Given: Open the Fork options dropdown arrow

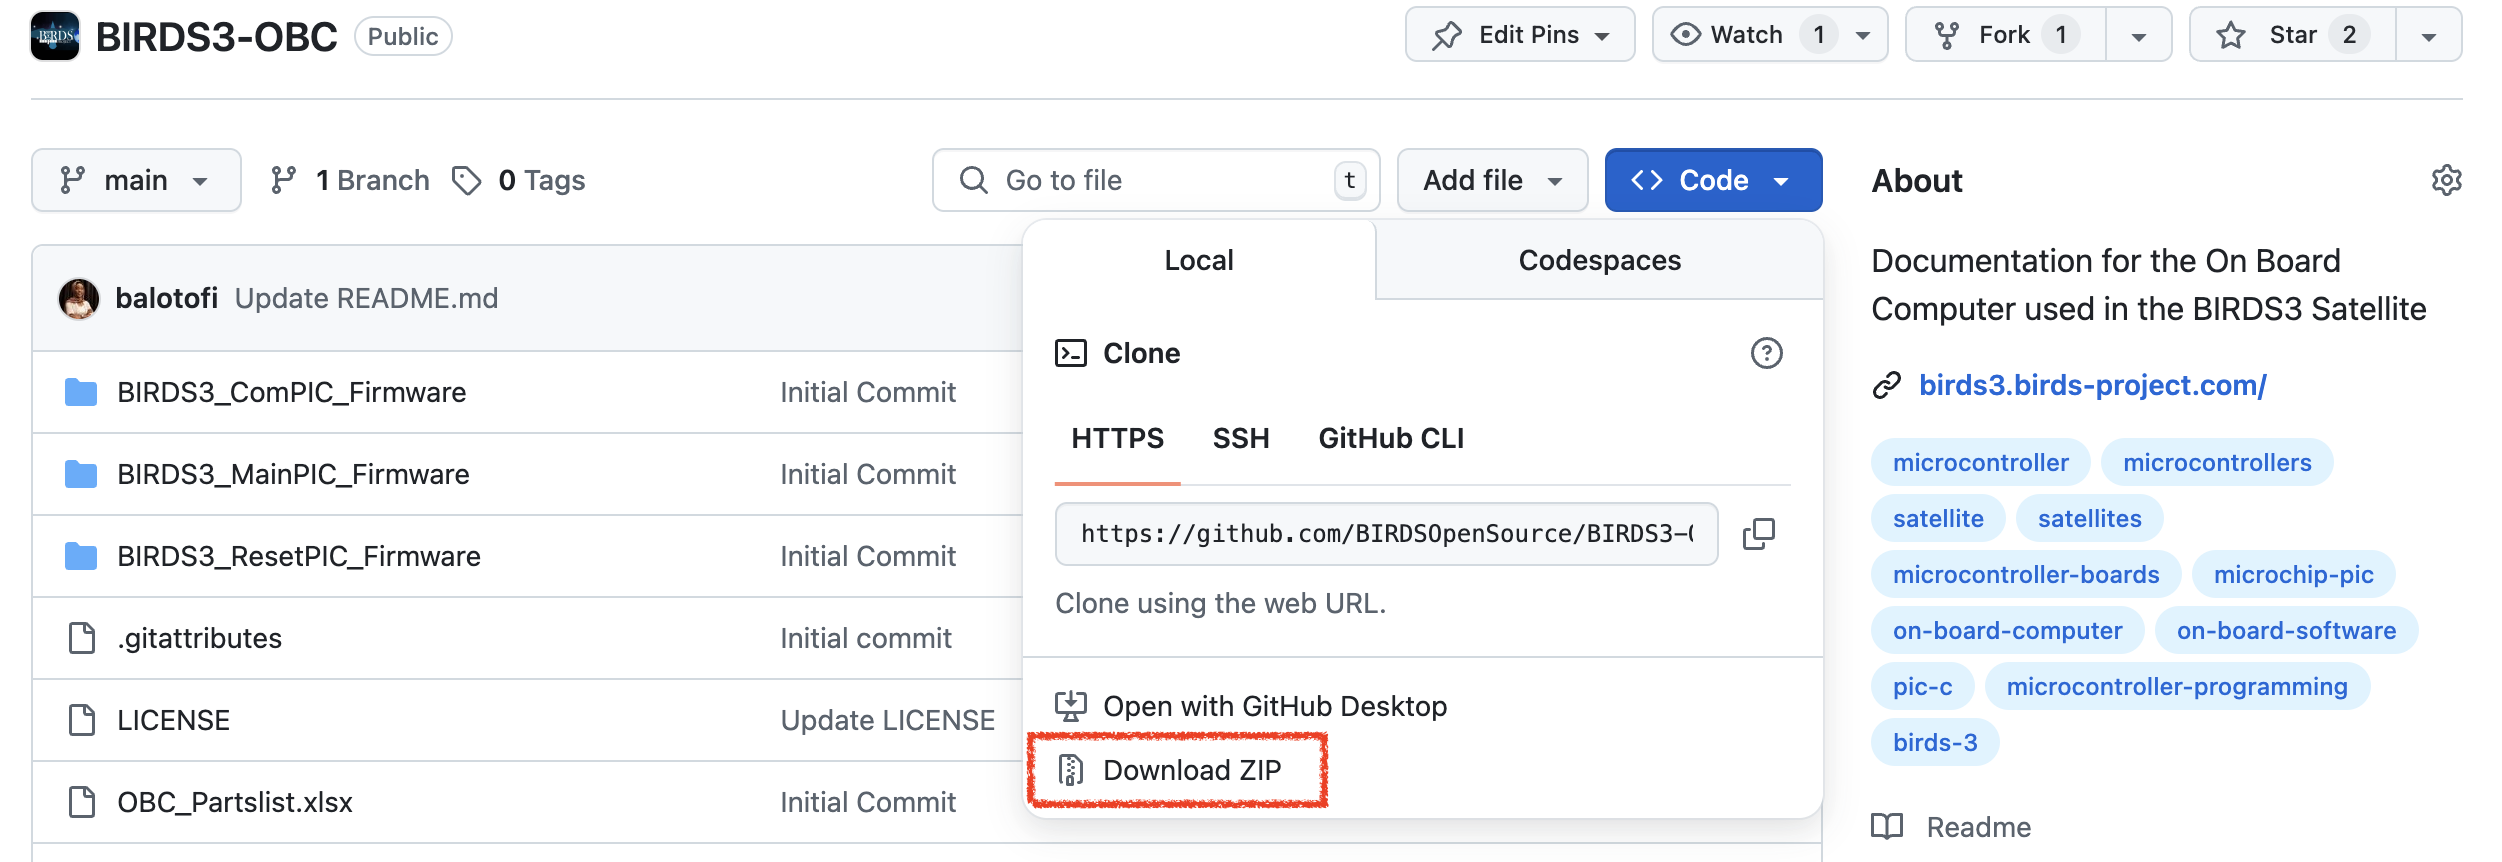Looking at the screenshot, I should (x=2139, y=36).
